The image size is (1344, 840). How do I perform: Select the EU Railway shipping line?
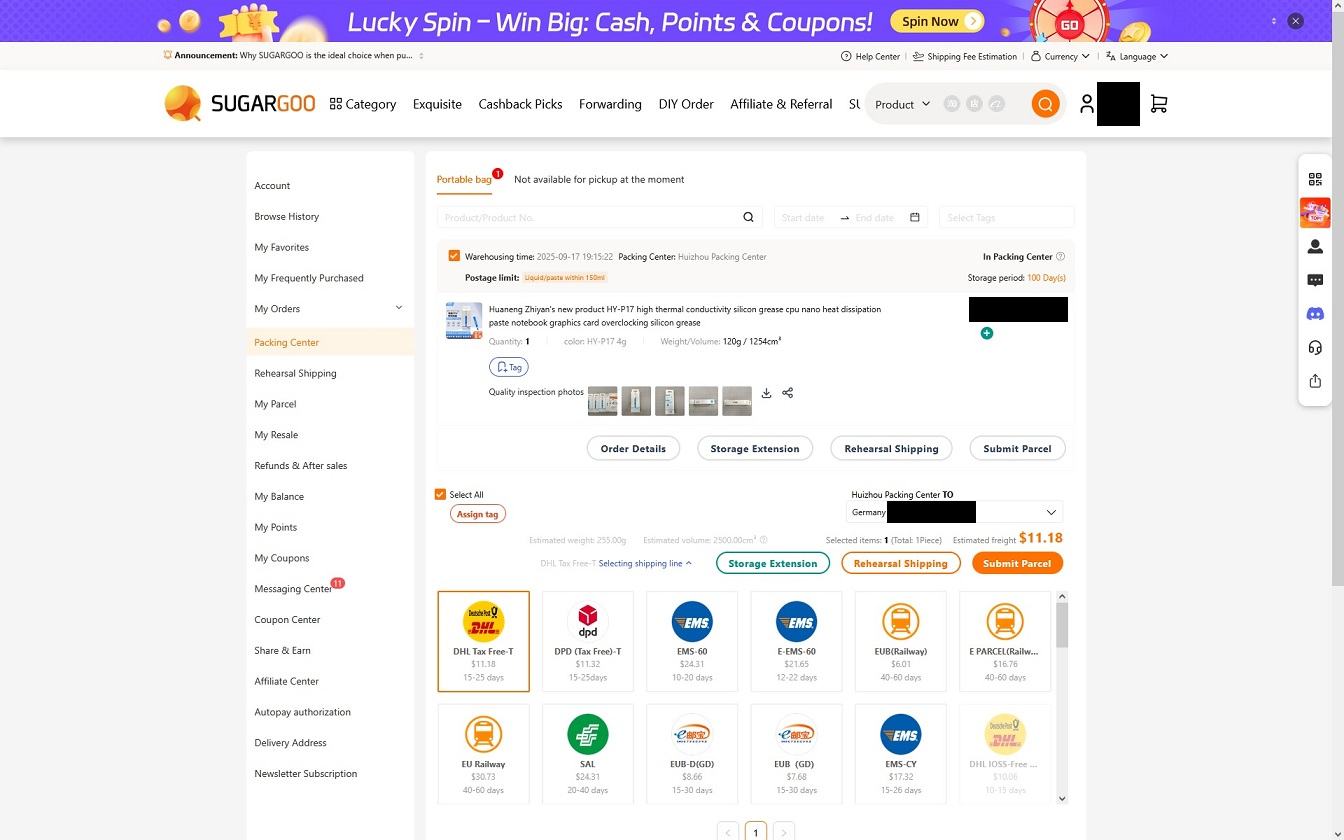[x=484, y=753]
